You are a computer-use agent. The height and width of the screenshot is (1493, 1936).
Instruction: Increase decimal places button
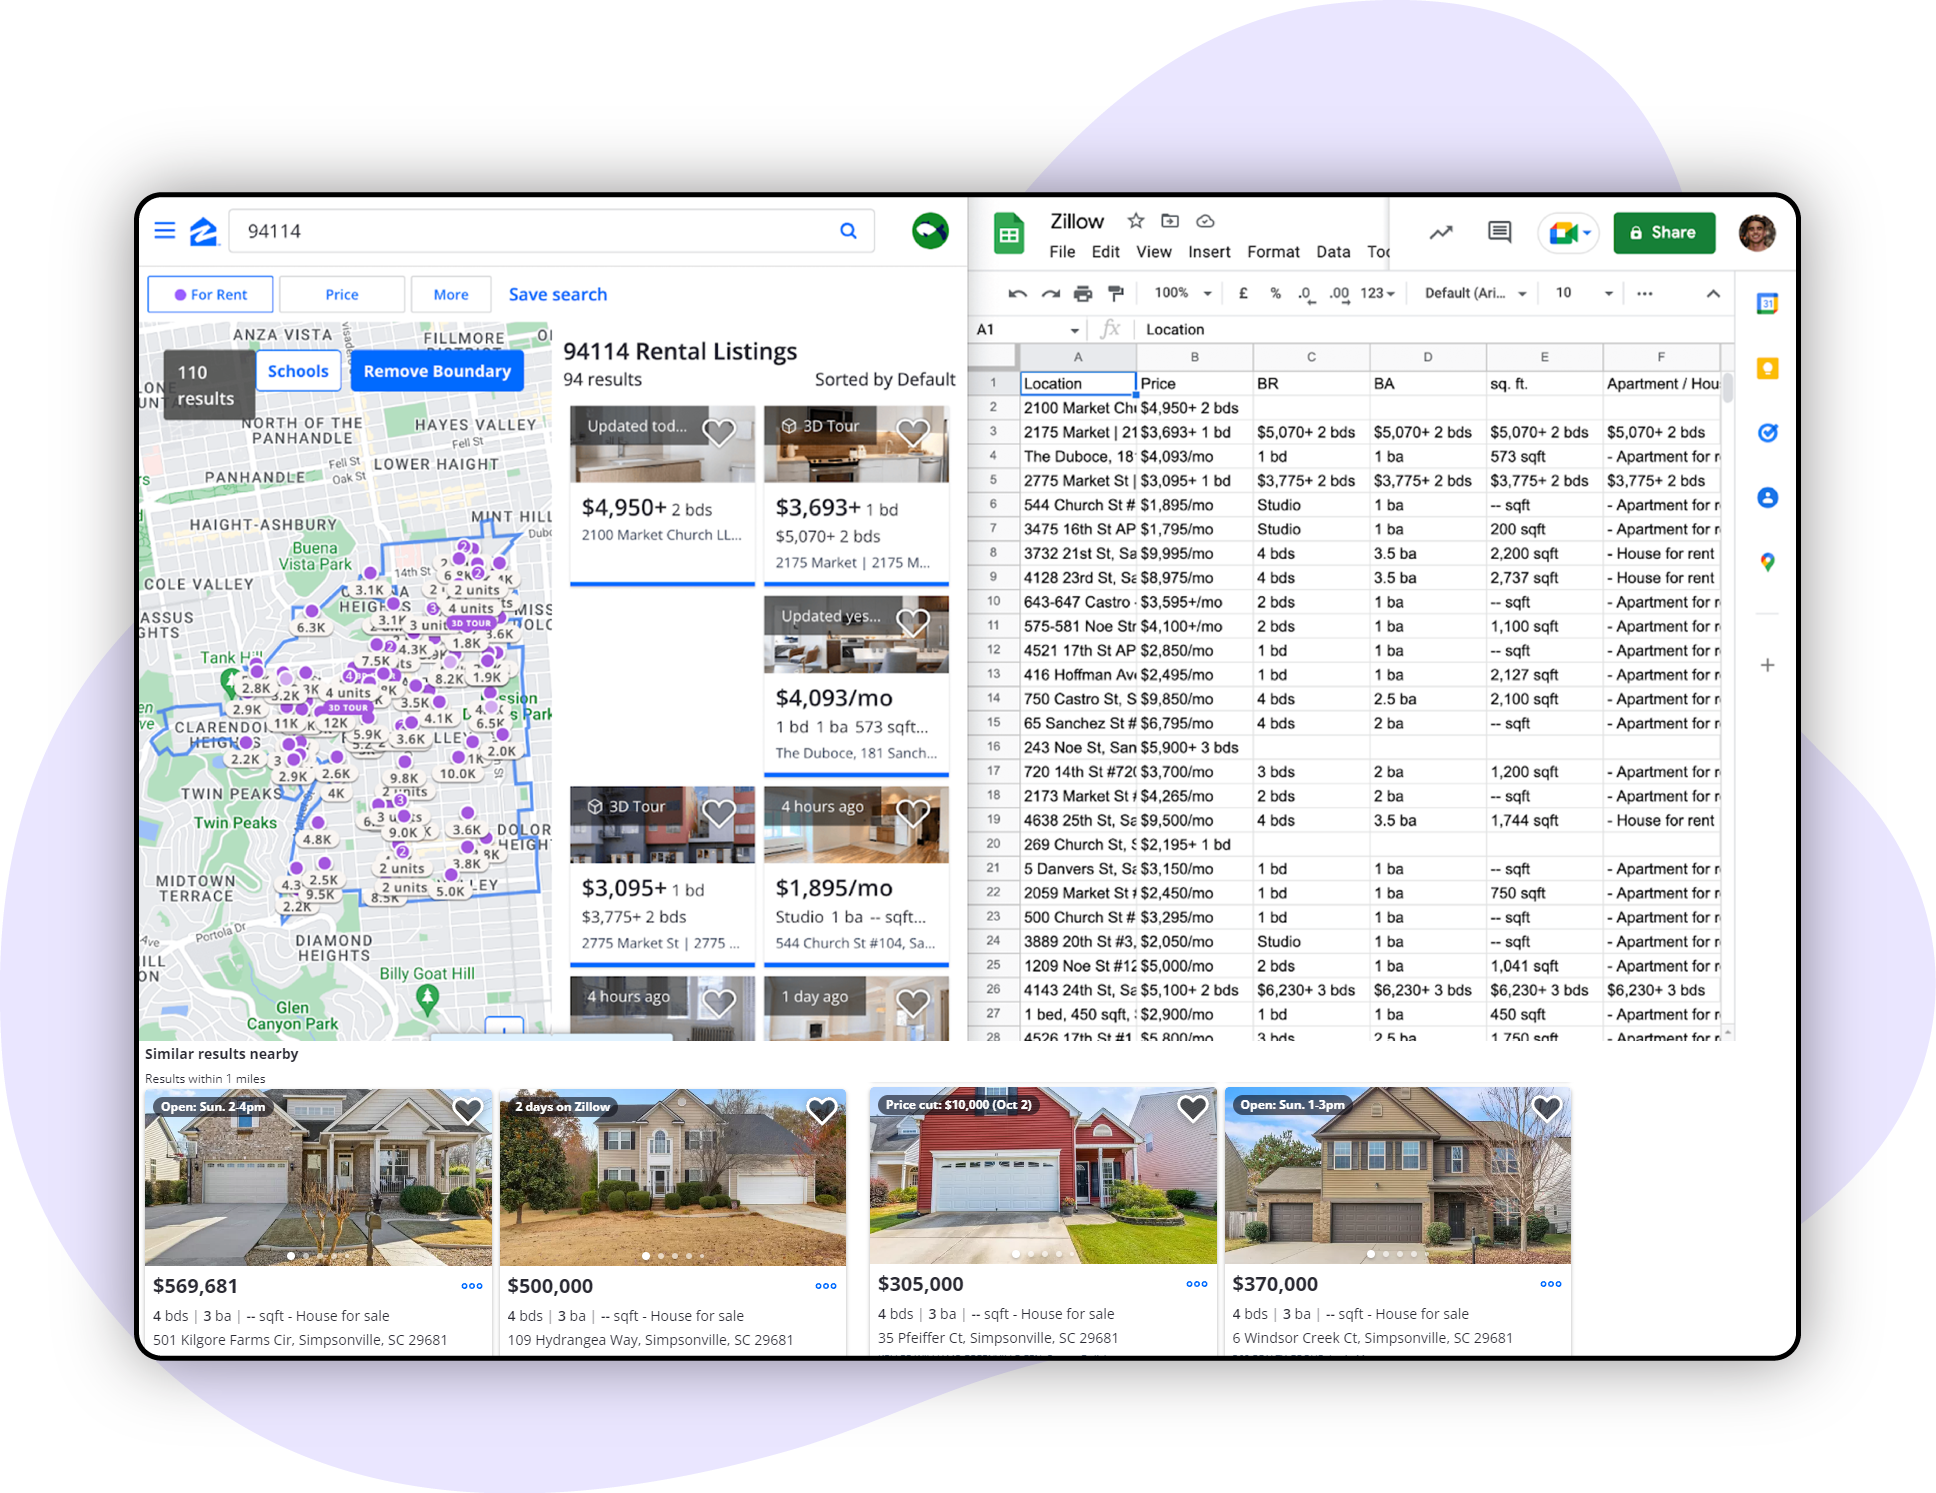click(1339, 293)
